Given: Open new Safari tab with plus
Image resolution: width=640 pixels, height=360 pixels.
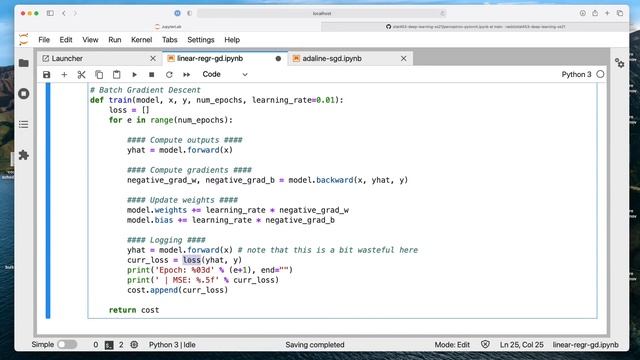Looking at the screenshot, I should pos(607,13).
